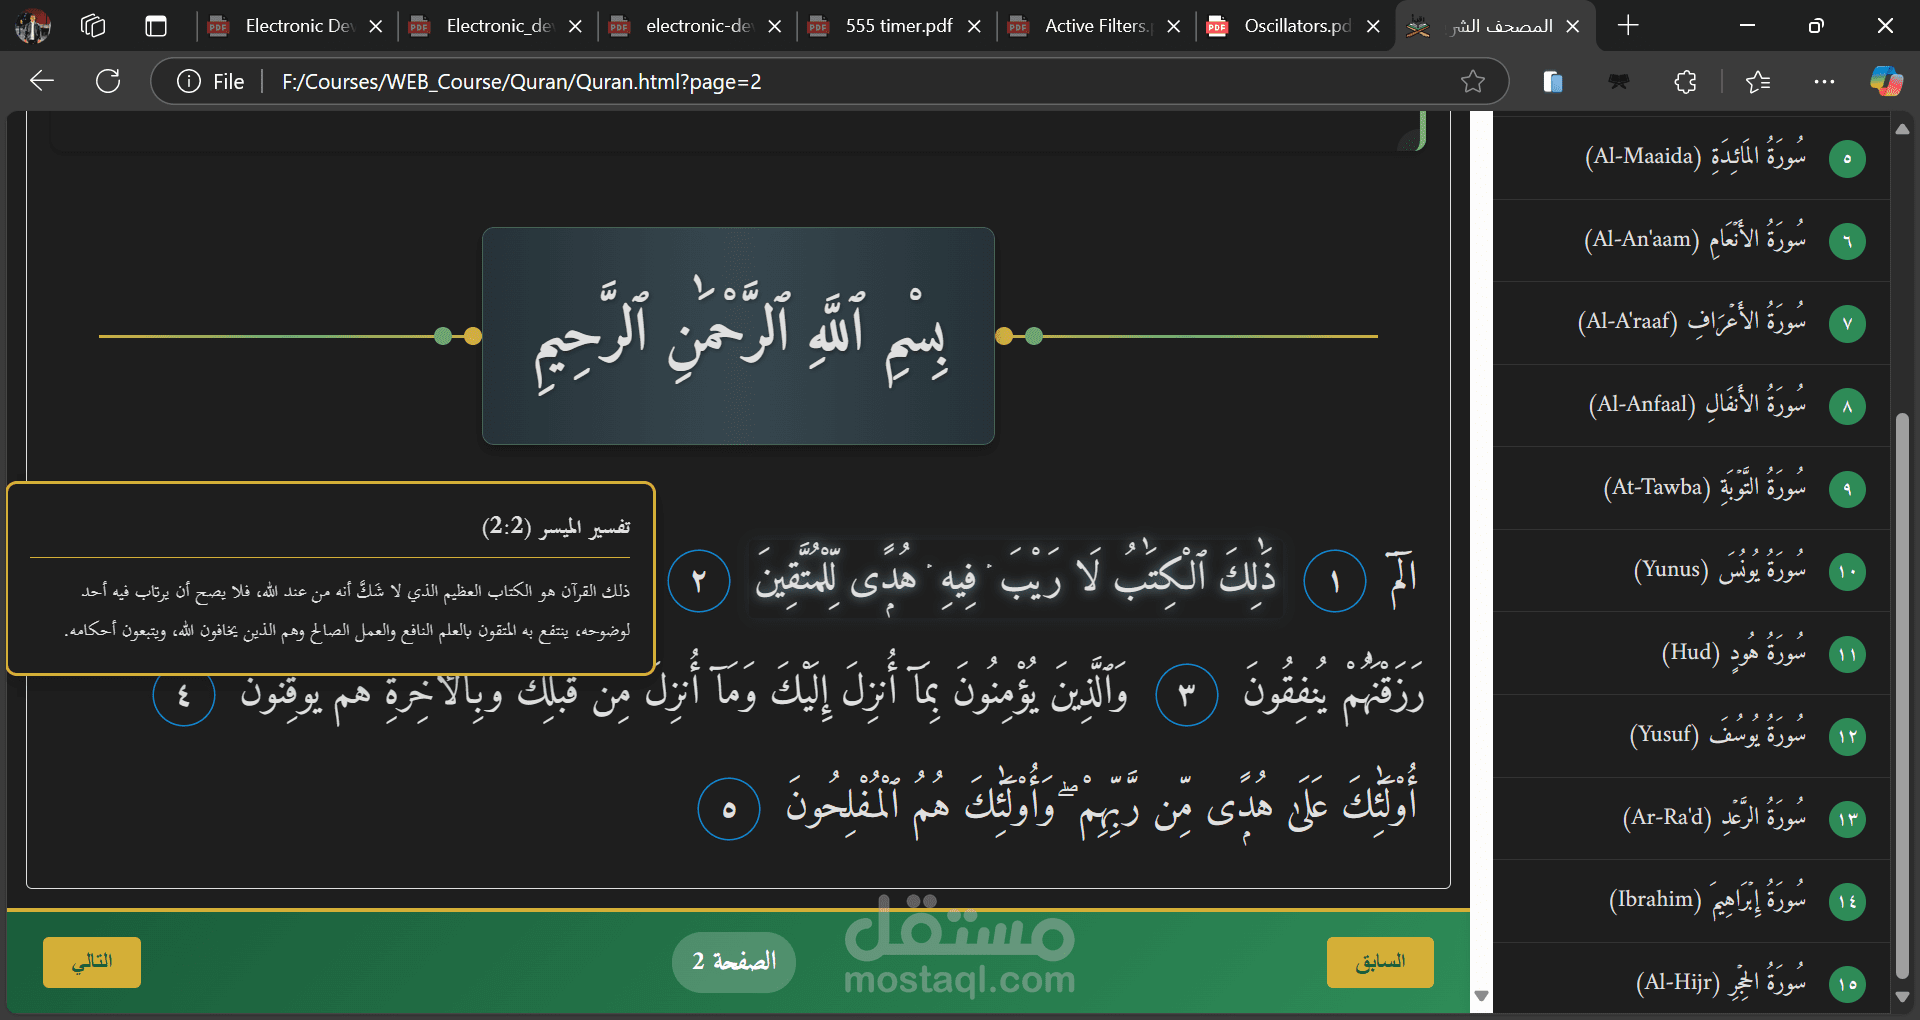Viewport: 1920px width, 1020px height.
Task: Switch to the 555 timer.pdf tab
Action: pyautogui.click(x=895, y=26)
